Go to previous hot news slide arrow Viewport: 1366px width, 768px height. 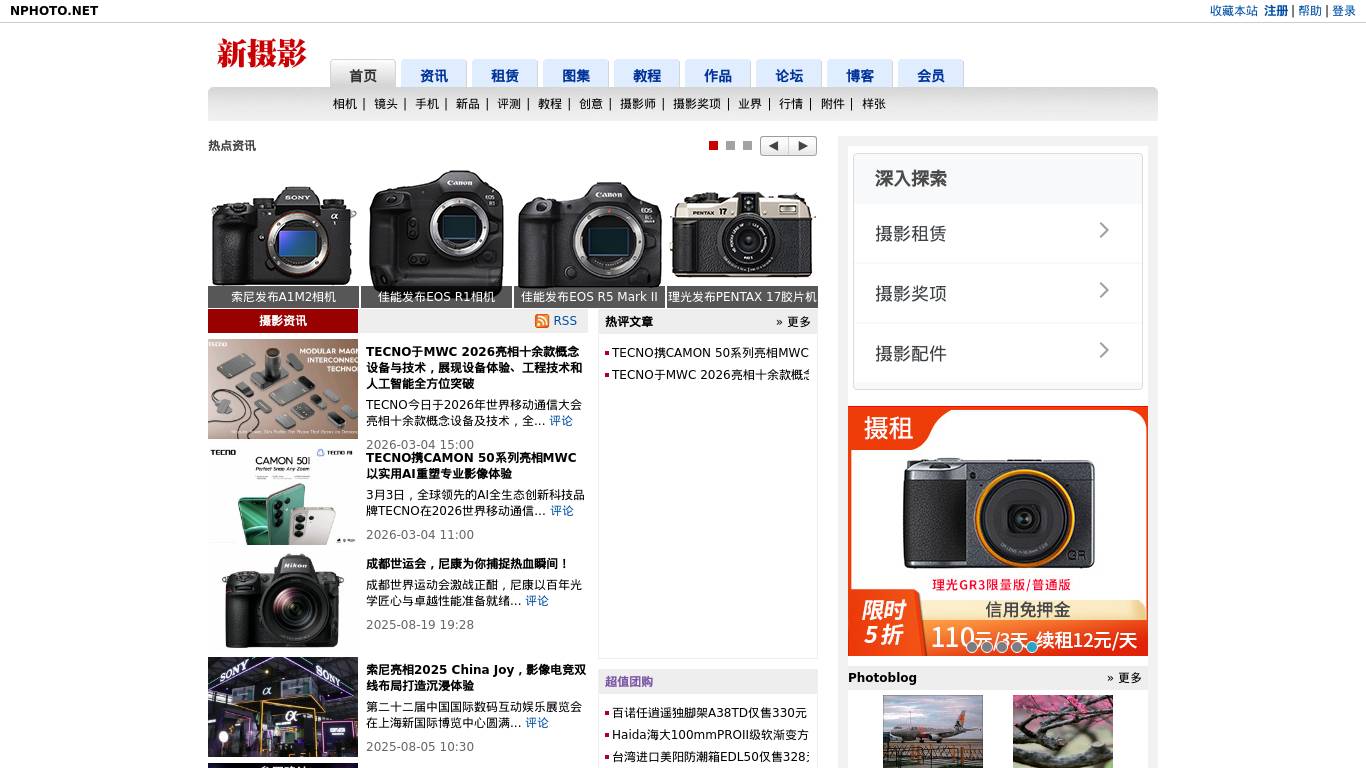(x=774, y=146)
